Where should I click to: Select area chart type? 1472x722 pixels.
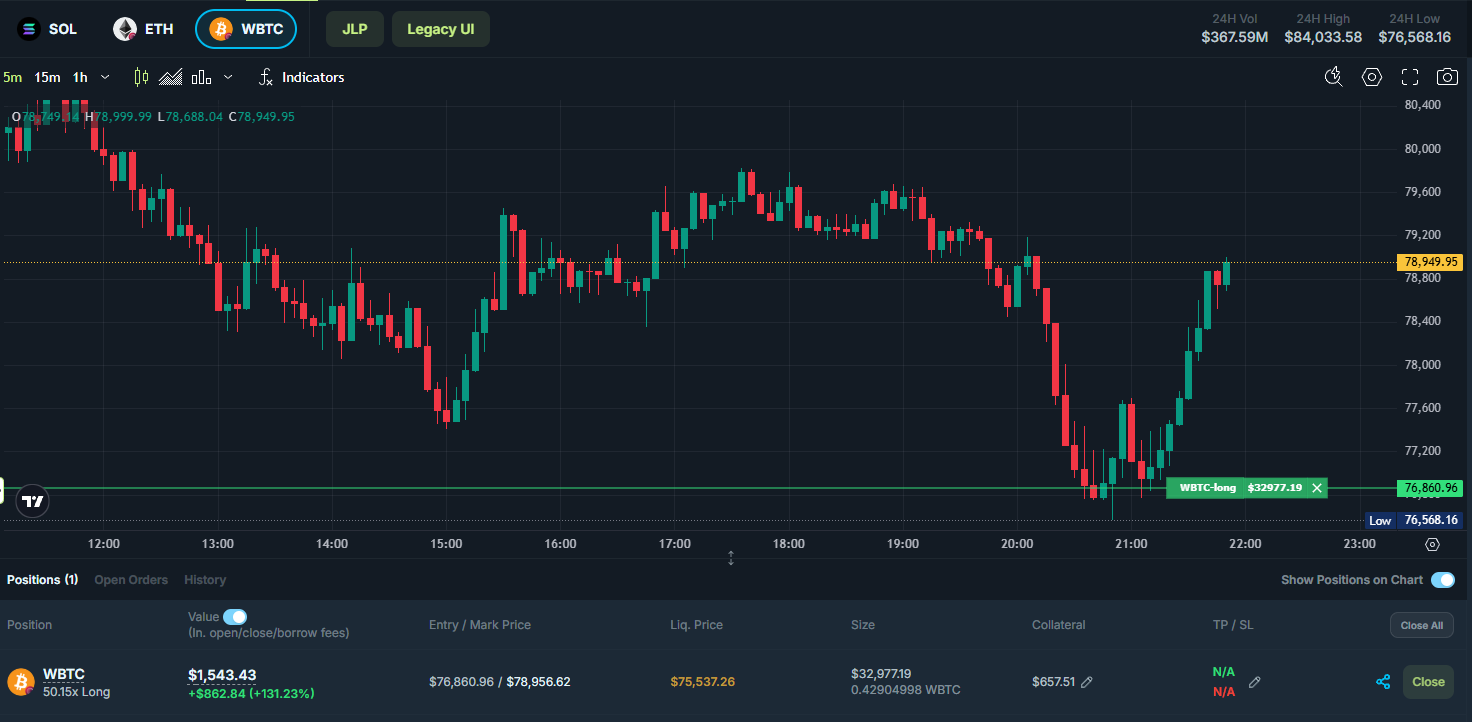pos(171,77)
